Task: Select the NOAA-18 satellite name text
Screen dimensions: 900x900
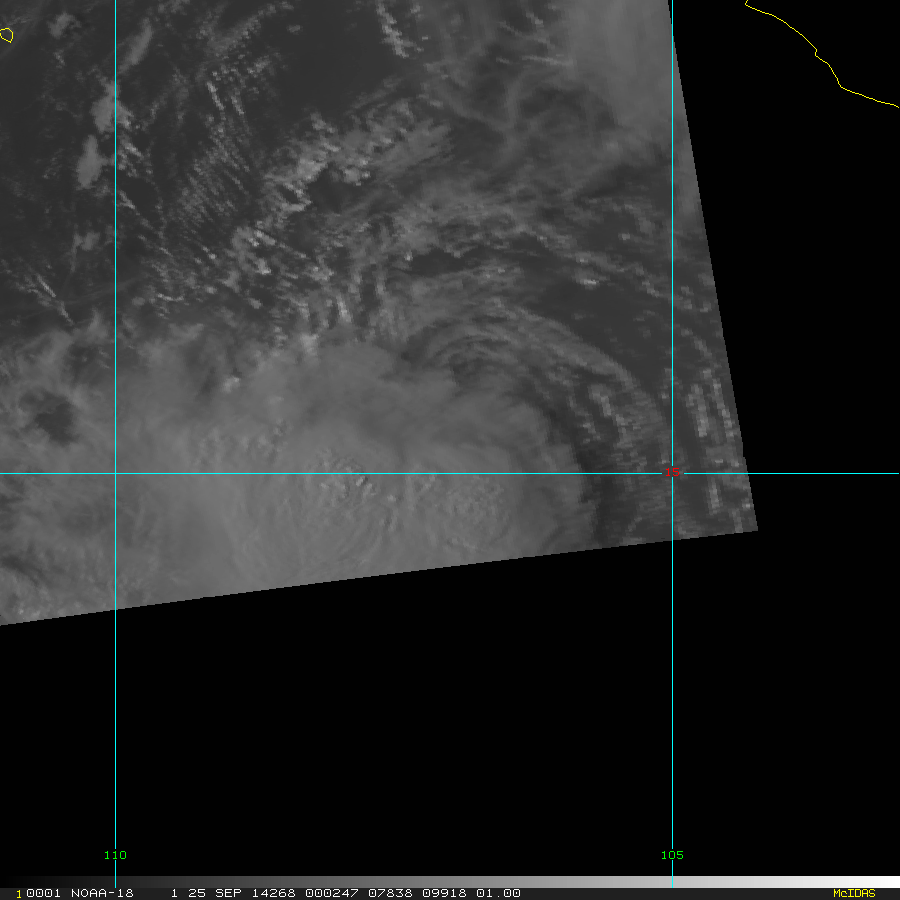Action: 102,893
